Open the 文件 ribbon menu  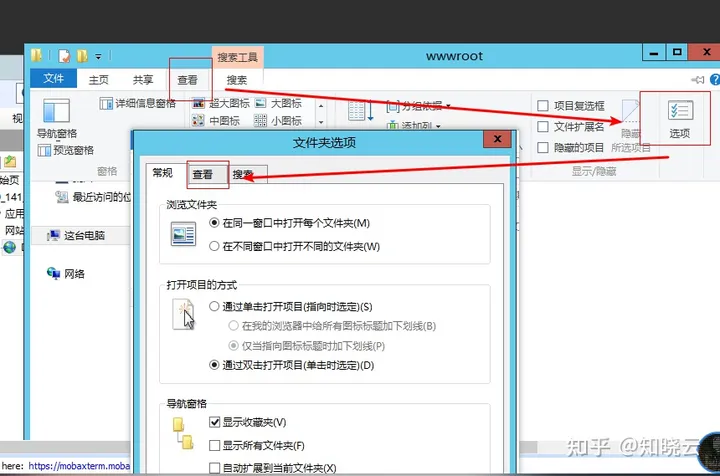[54, 80]
